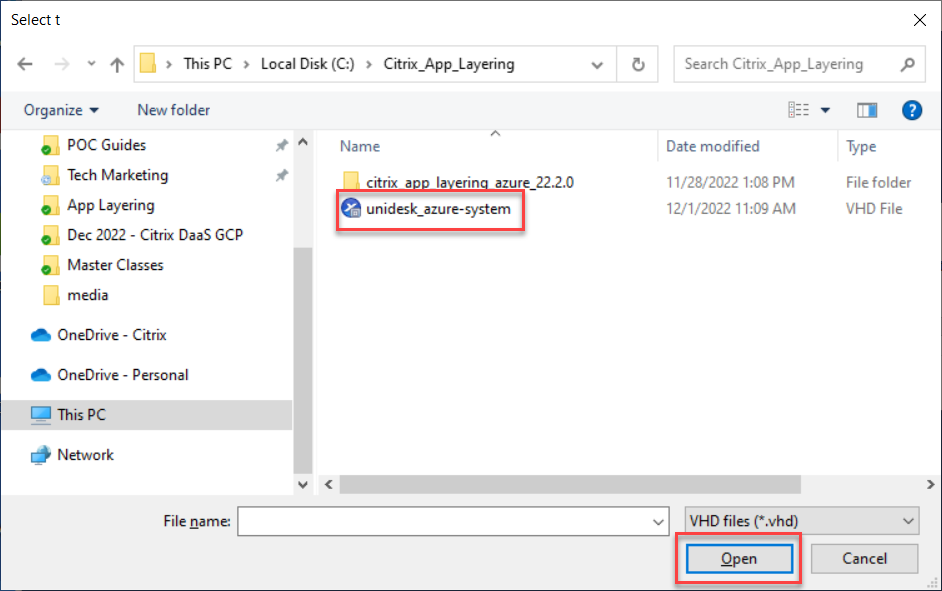
Task: Create a New folder
Action: (174, 110)
